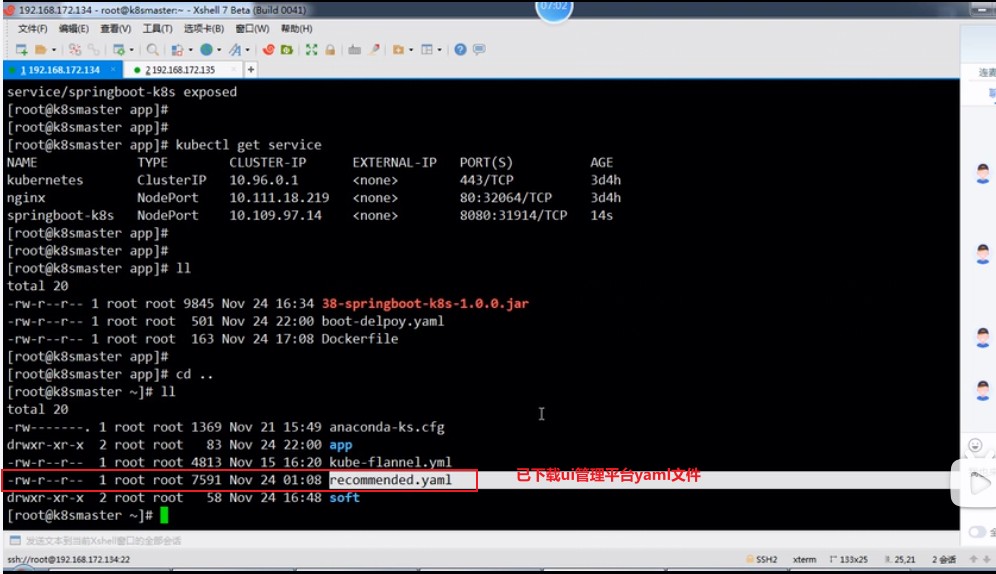Click the Disconnect link icon
This screenshot has height=574, width=996.
coord(93,50)
